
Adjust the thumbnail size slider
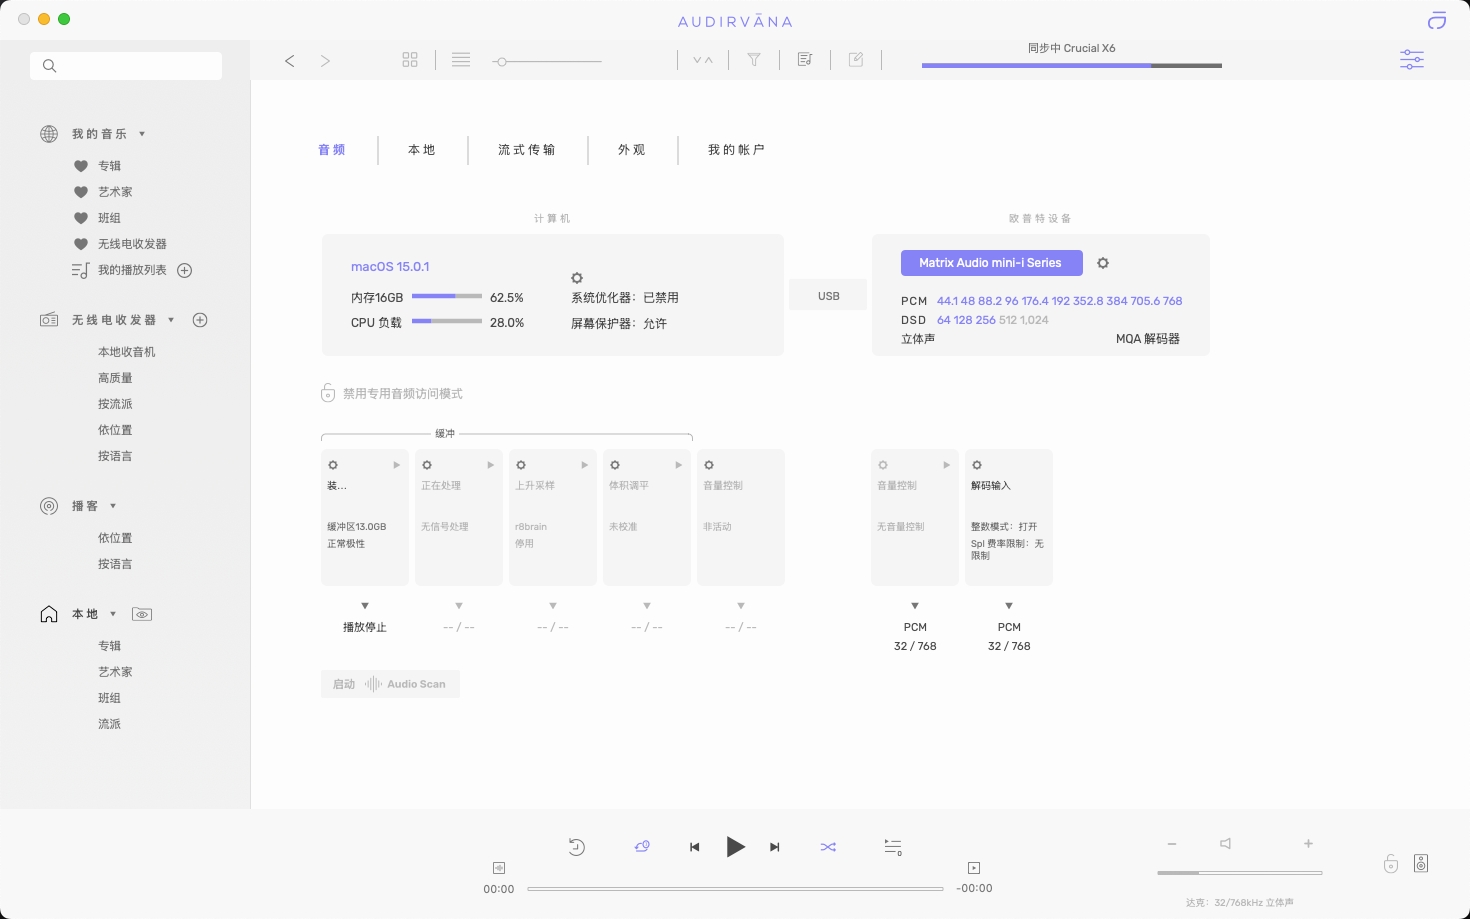tap(547, 62)
